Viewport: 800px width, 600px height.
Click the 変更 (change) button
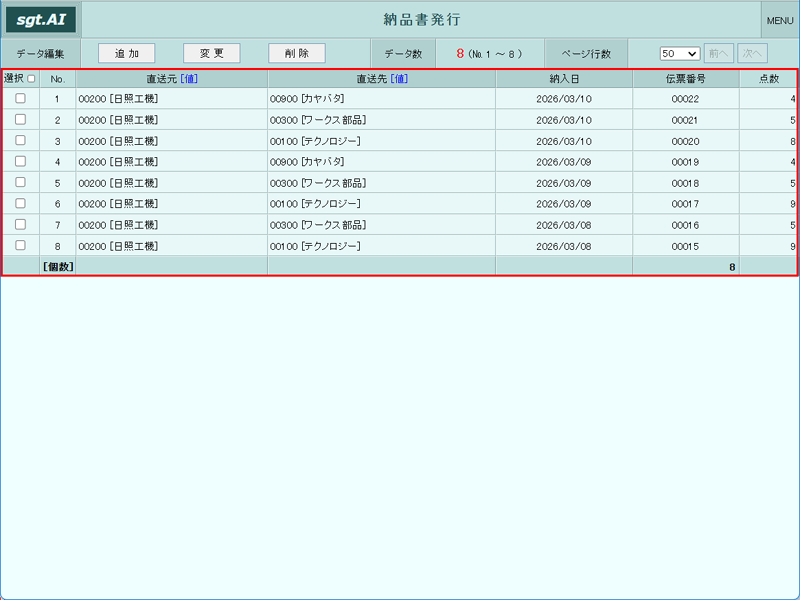212,53
